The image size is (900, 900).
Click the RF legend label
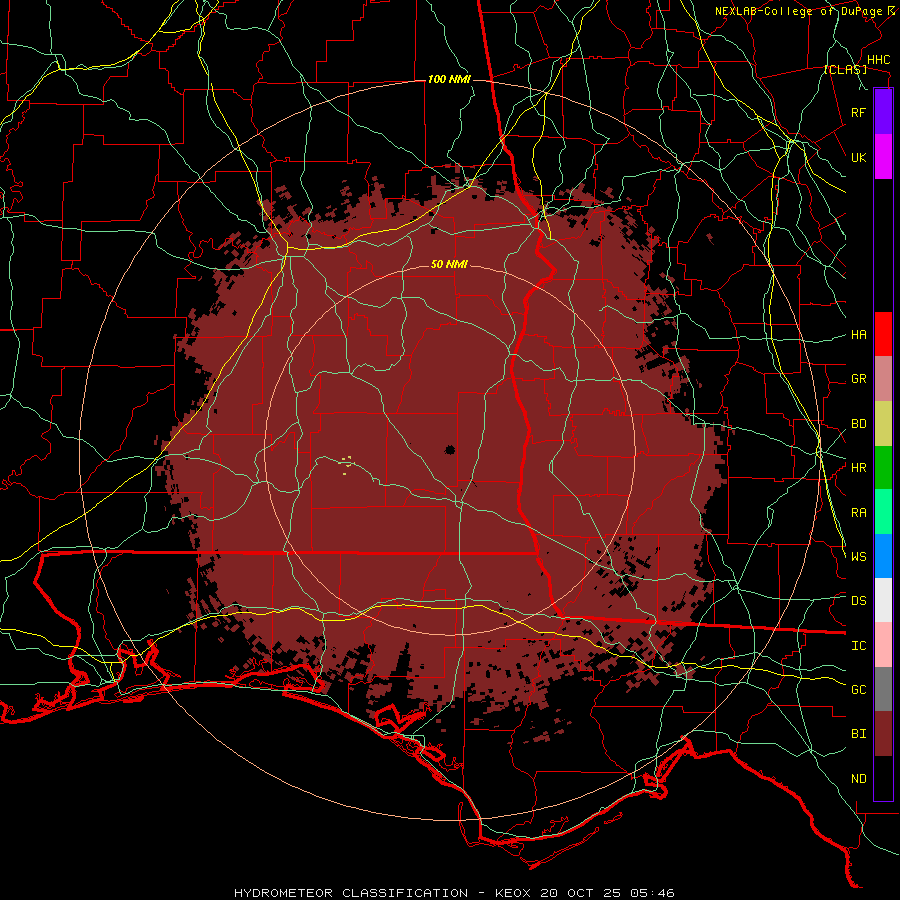(x=859, y=112)
